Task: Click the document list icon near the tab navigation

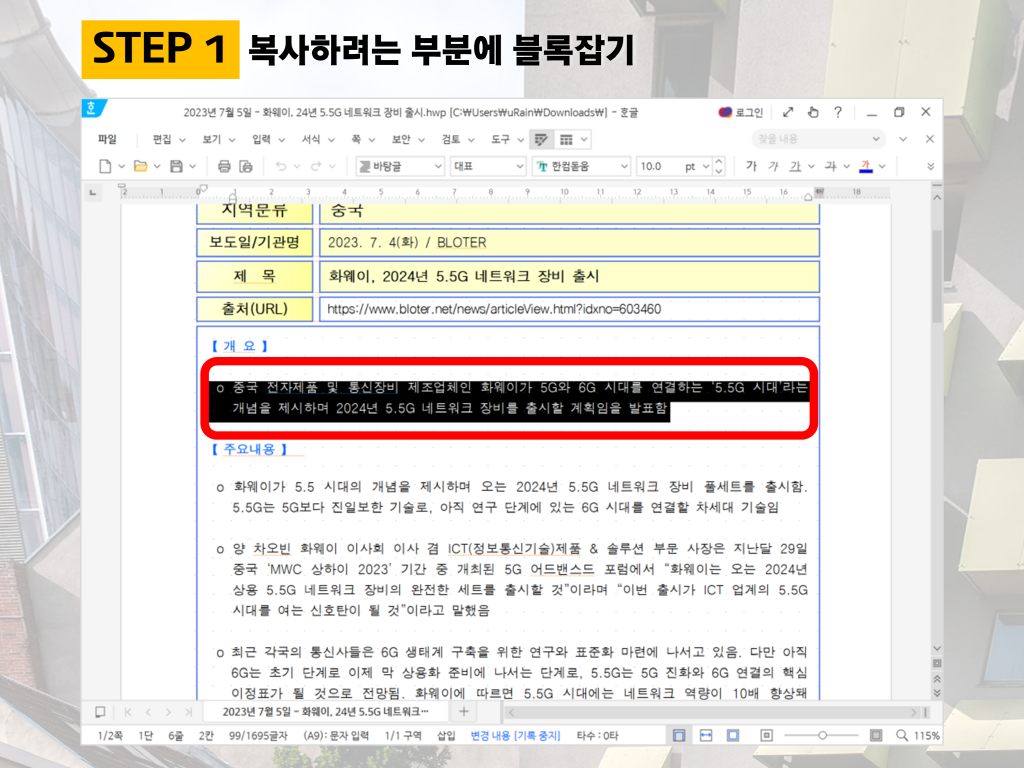Action: tap(100, 712)
